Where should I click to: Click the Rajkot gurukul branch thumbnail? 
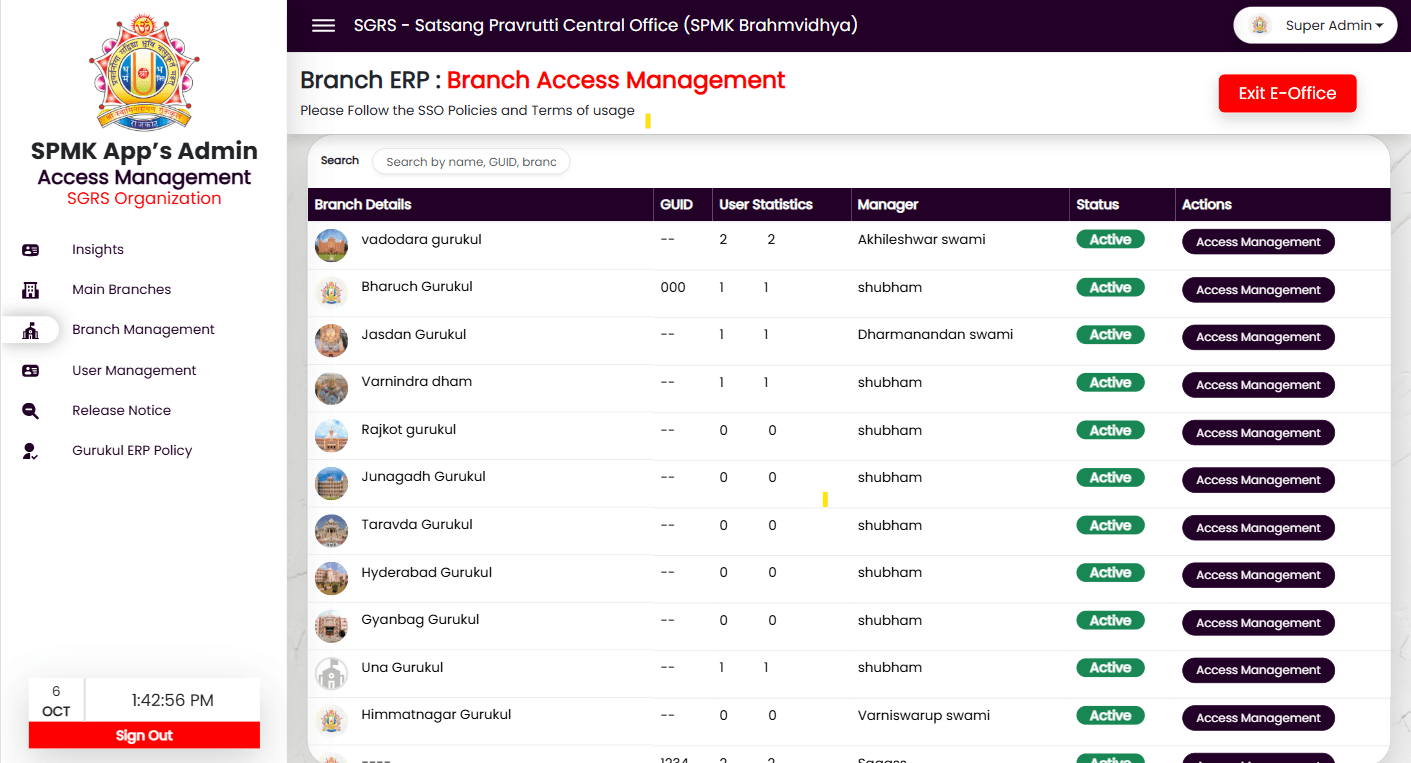331,435
